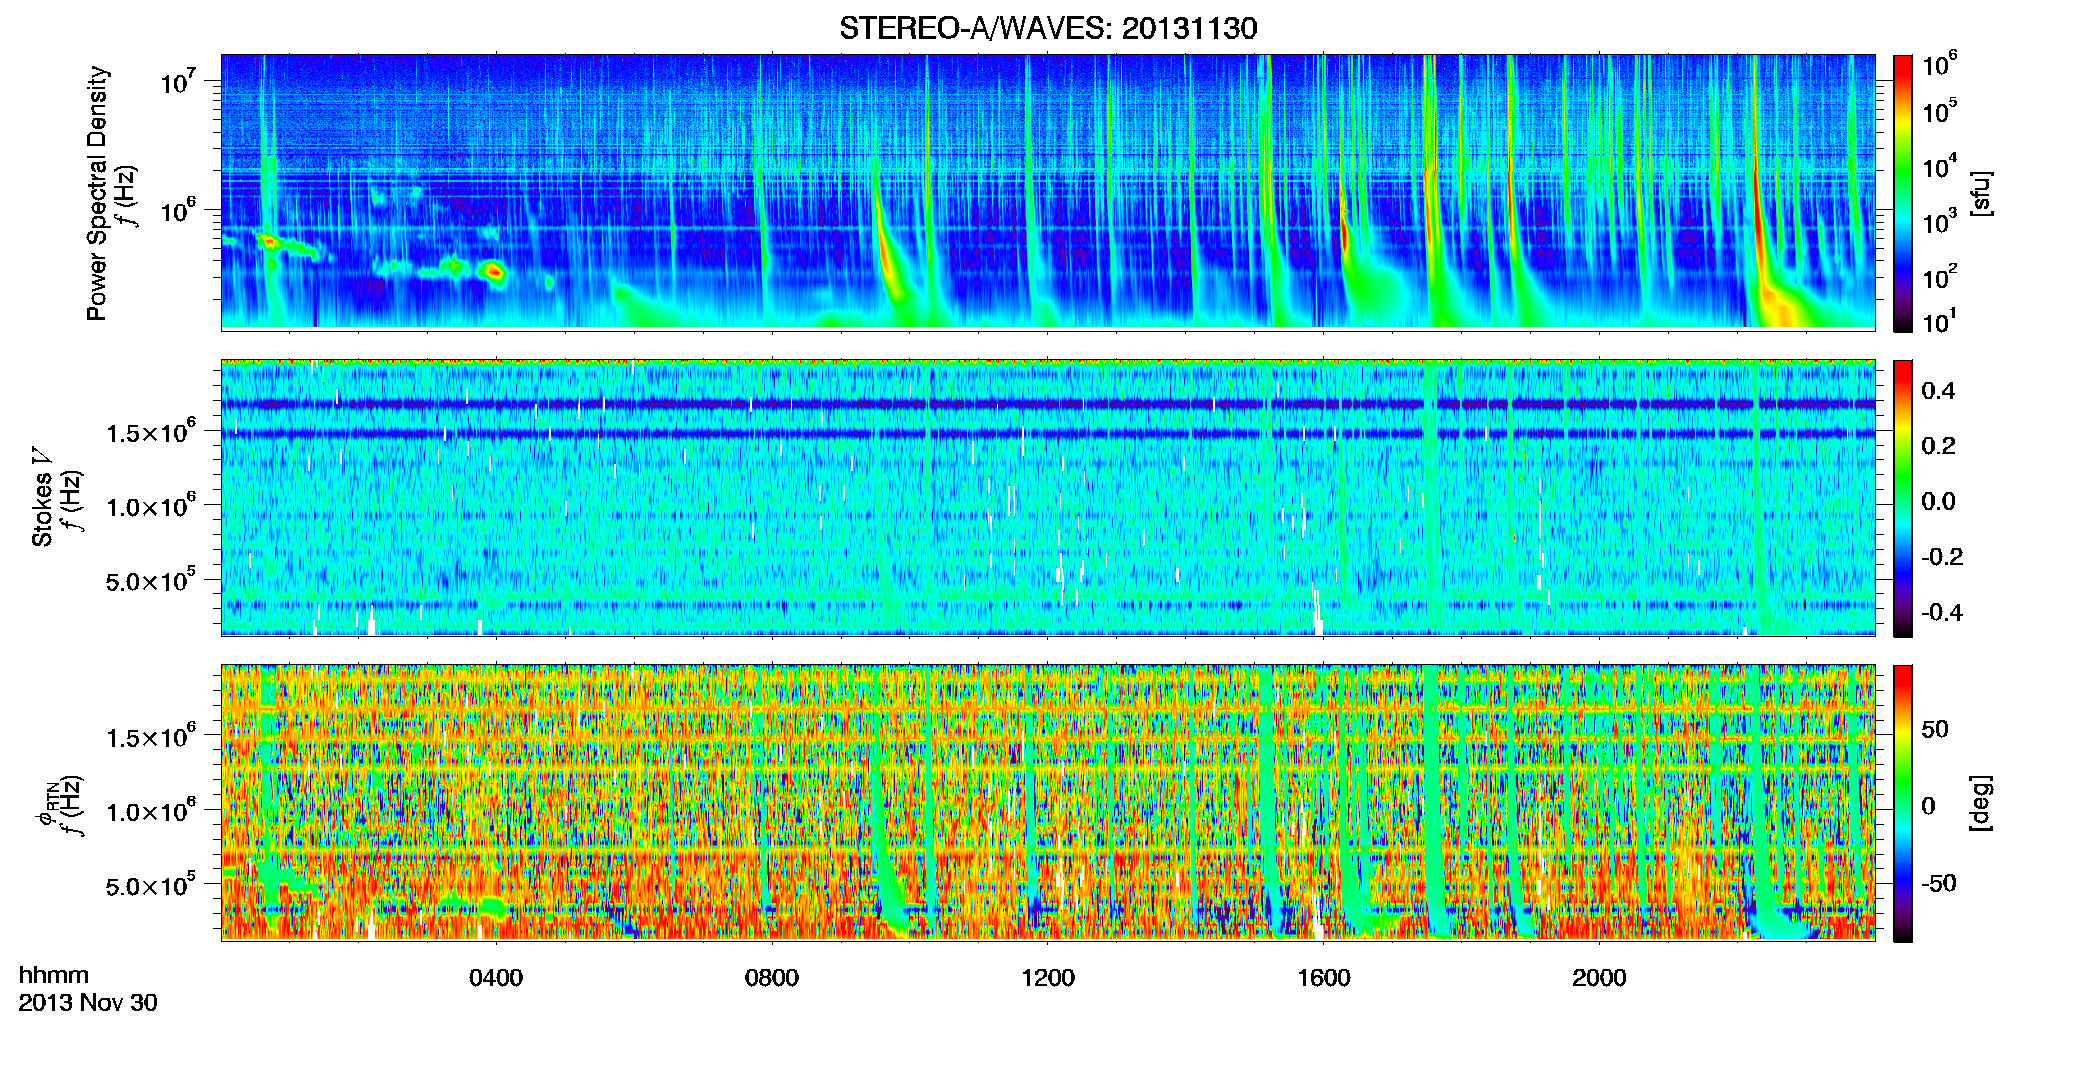The width and height of the screenshot is (2096, 1080).
Task: Click the 0800 time axis label
Action: 772,978
